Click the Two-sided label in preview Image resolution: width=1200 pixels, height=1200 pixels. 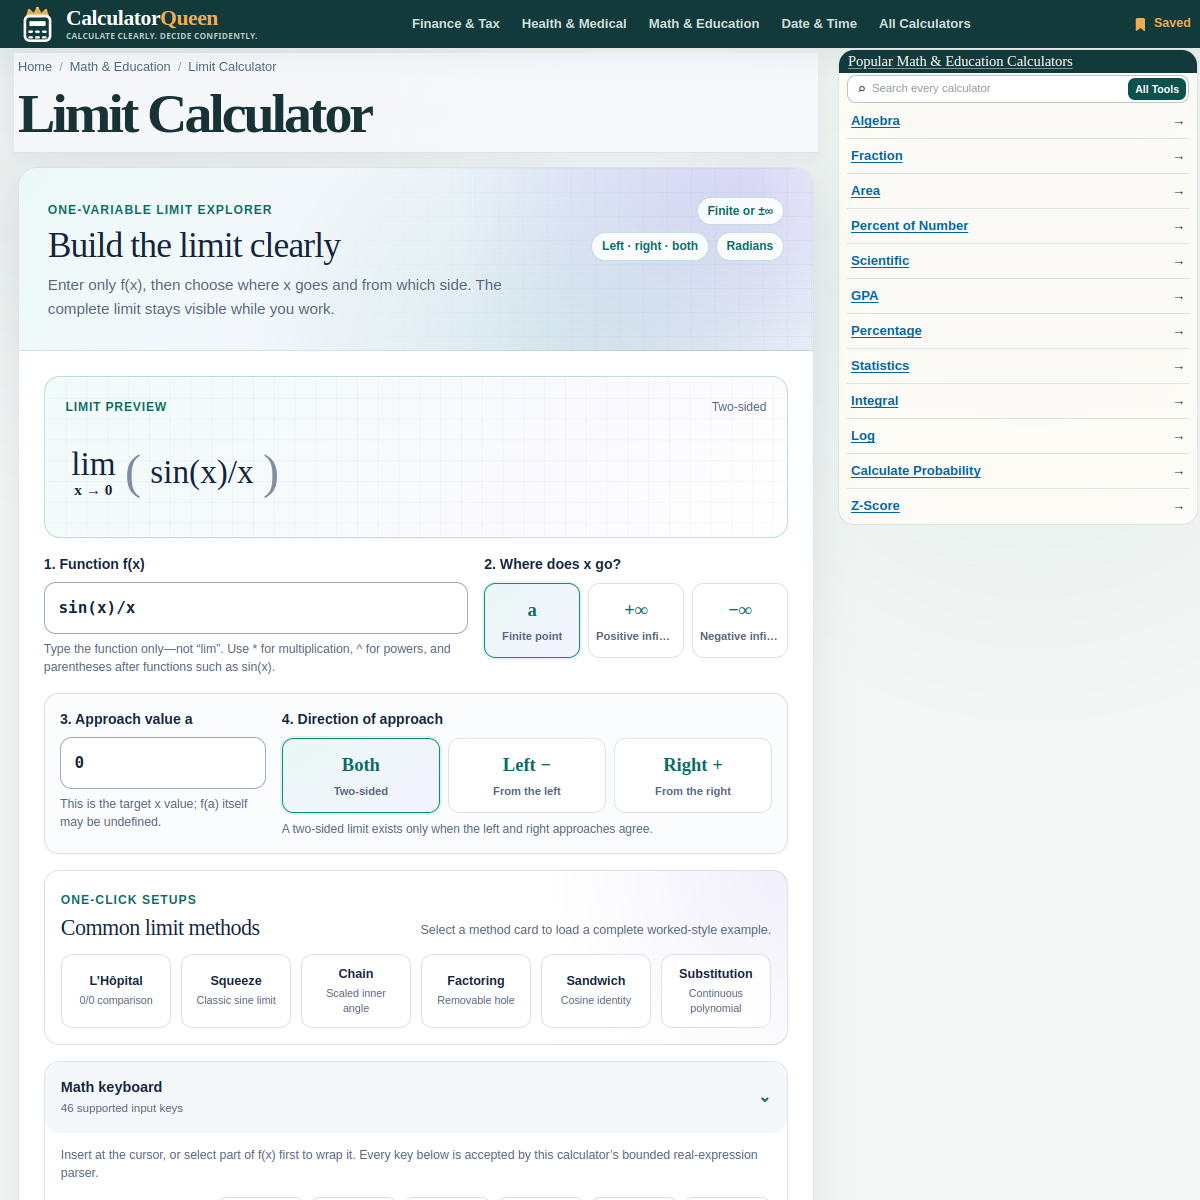[x=739, y=407]
